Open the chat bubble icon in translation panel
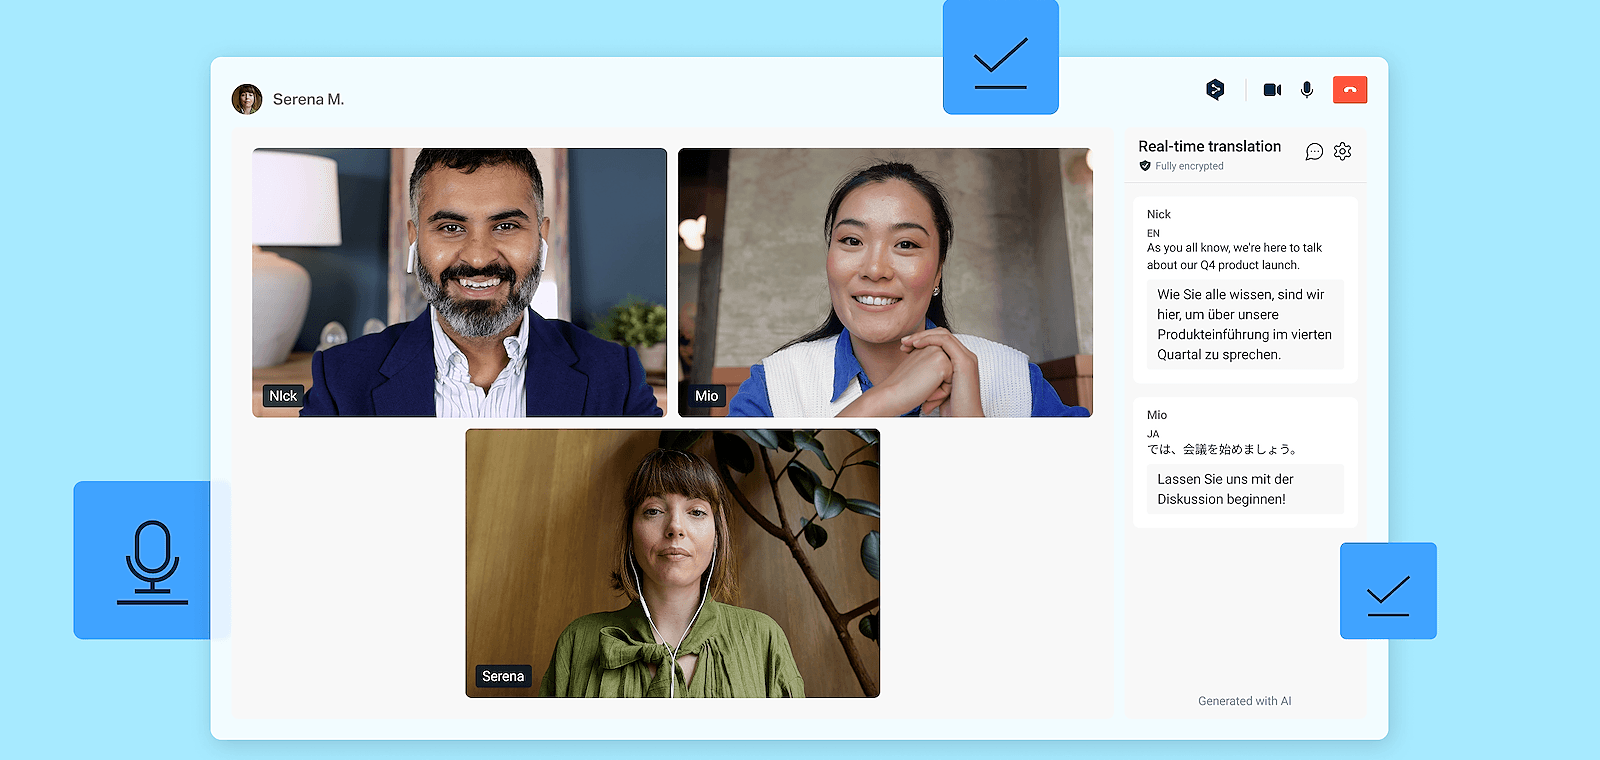 1314,151
